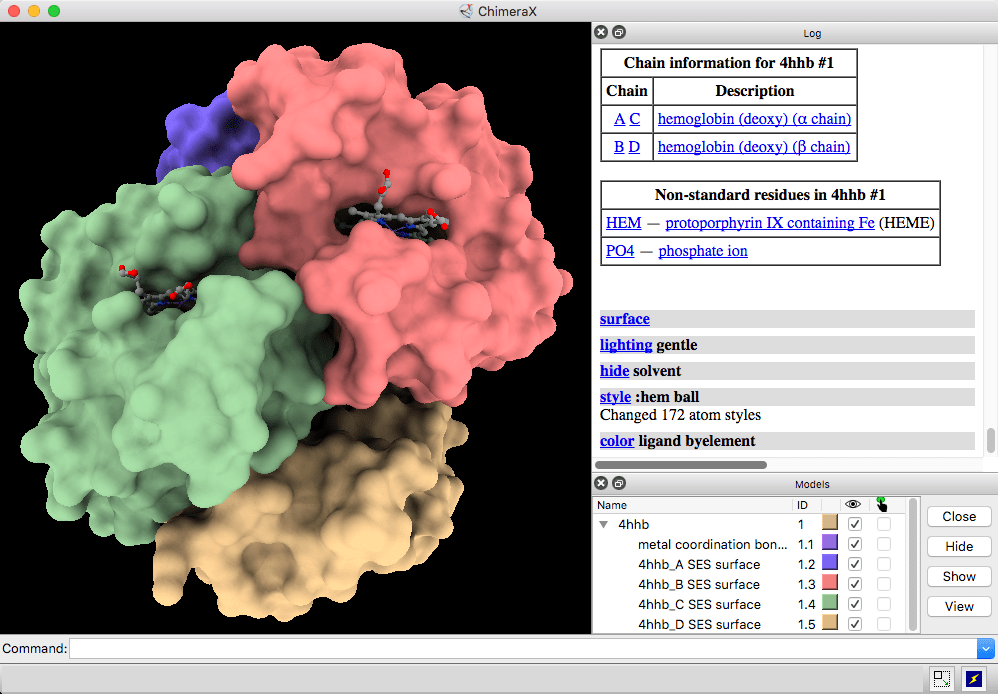
Task: Click the HEM residue link
Action: [x=624, y=223]
